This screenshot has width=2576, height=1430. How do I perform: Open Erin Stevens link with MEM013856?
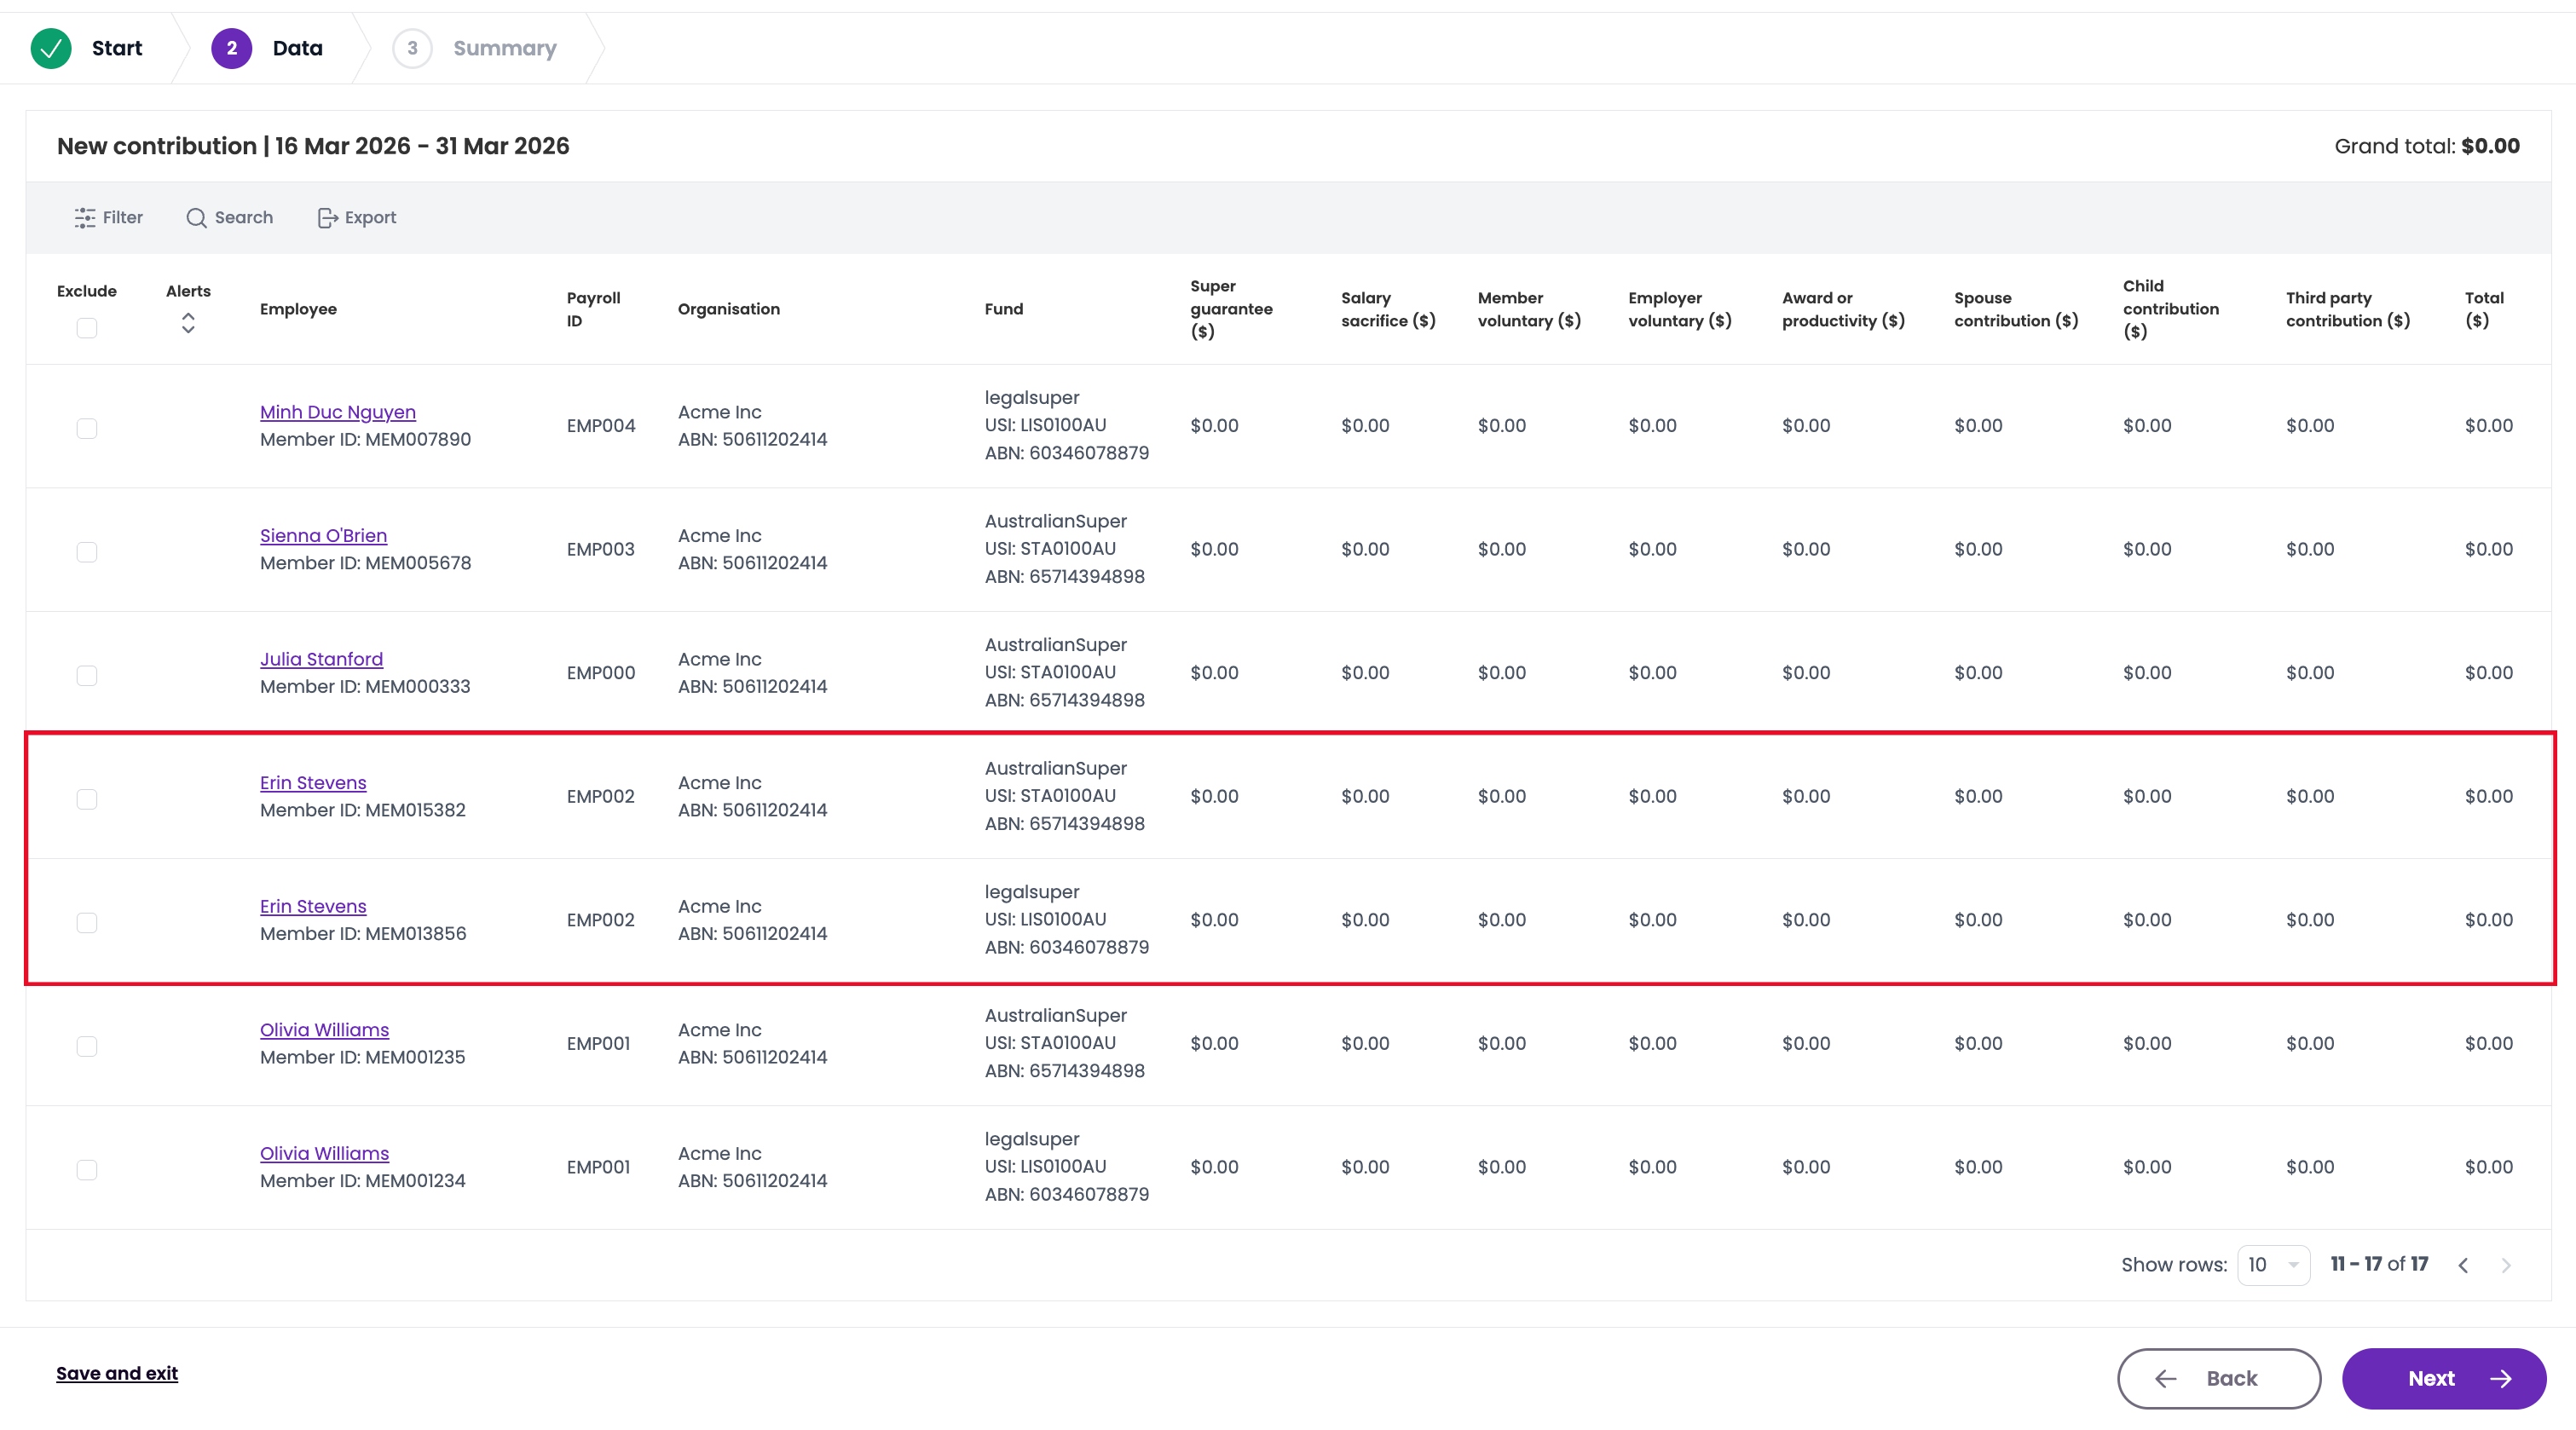pyautogui.click(x=313, y=906)
